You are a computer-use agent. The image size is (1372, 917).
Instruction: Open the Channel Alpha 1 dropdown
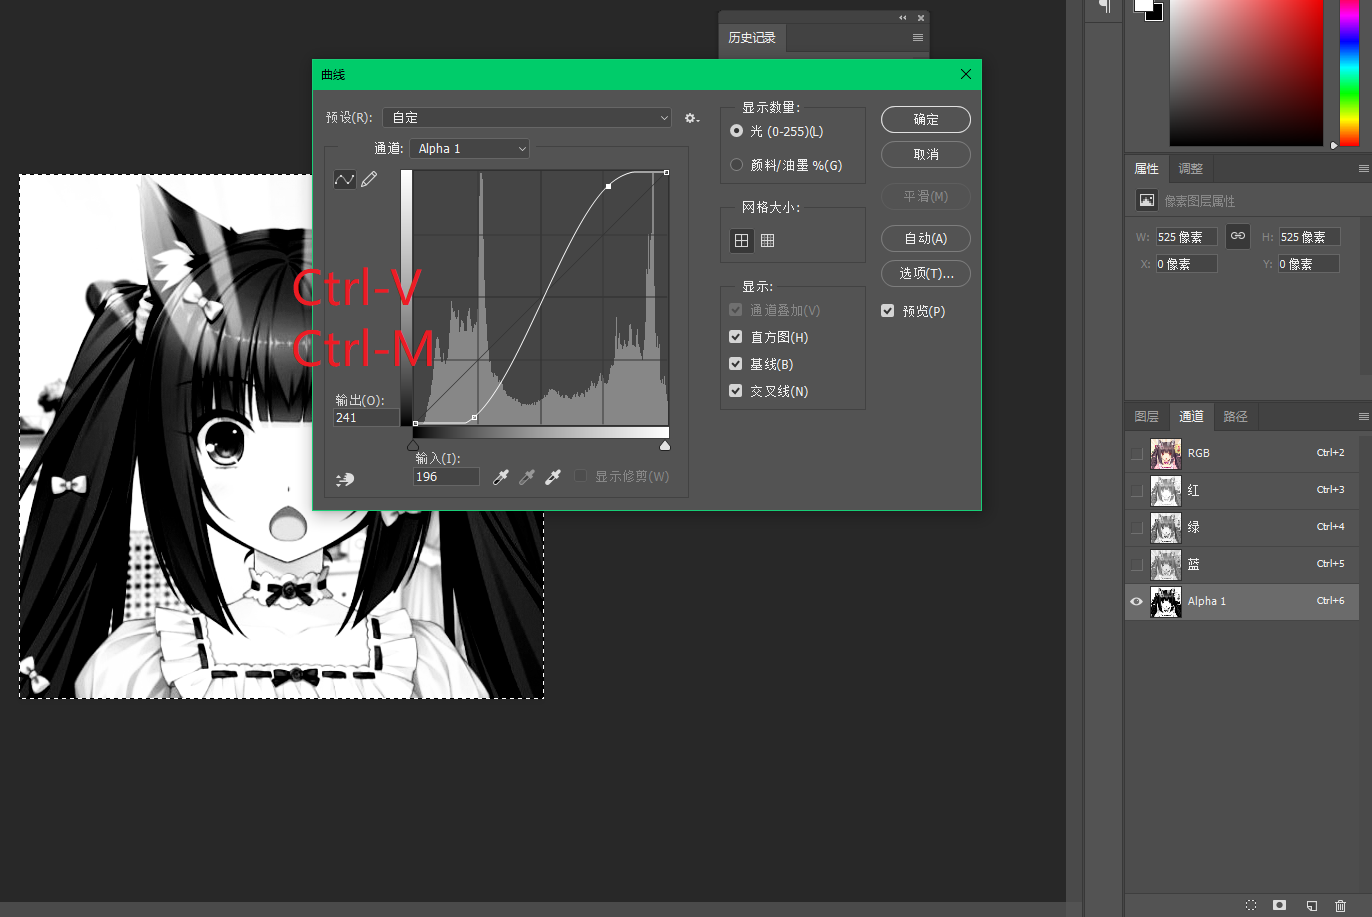[469, 148]
